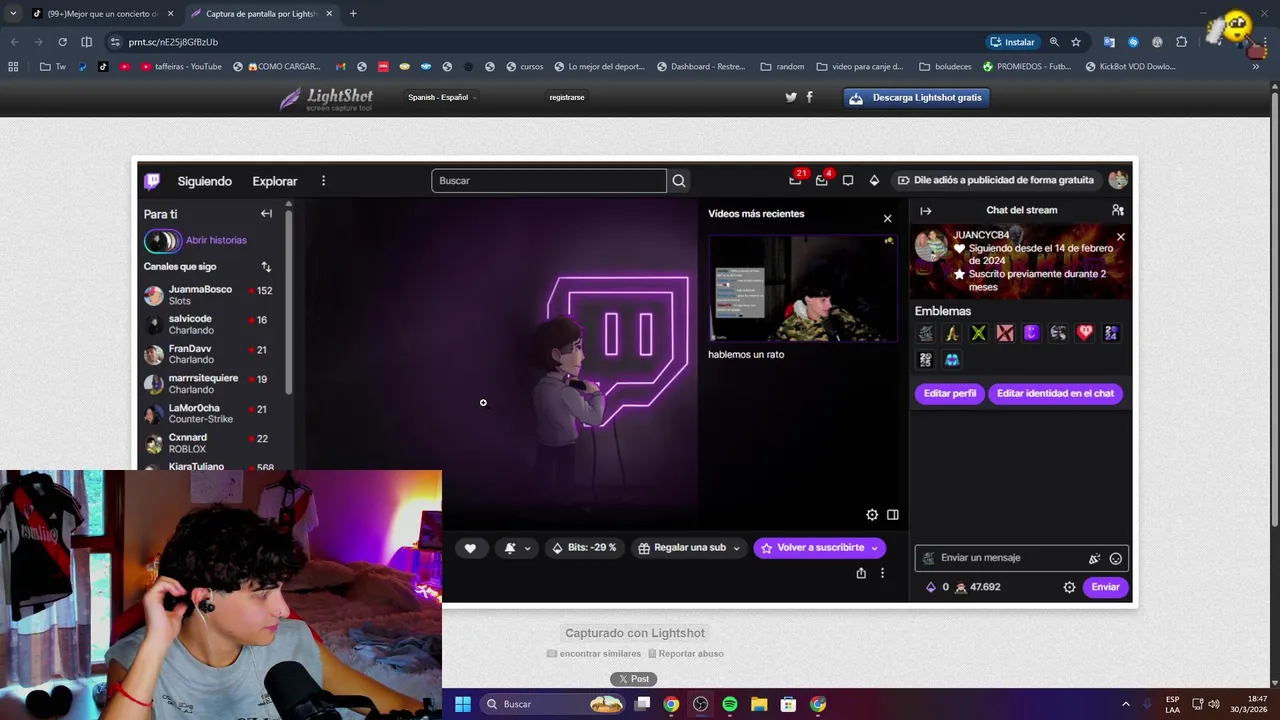Click Editar perfil button
Screen dimensions: 1280x720
tap(950, 394)
